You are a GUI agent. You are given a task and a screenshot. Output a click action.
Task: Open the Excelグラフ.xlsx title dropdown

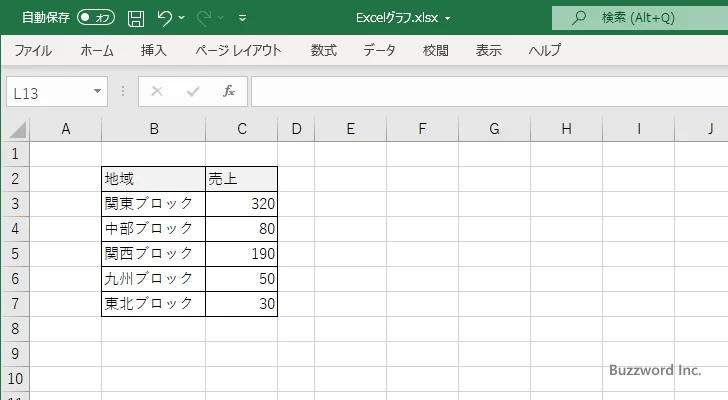[448, 19]
